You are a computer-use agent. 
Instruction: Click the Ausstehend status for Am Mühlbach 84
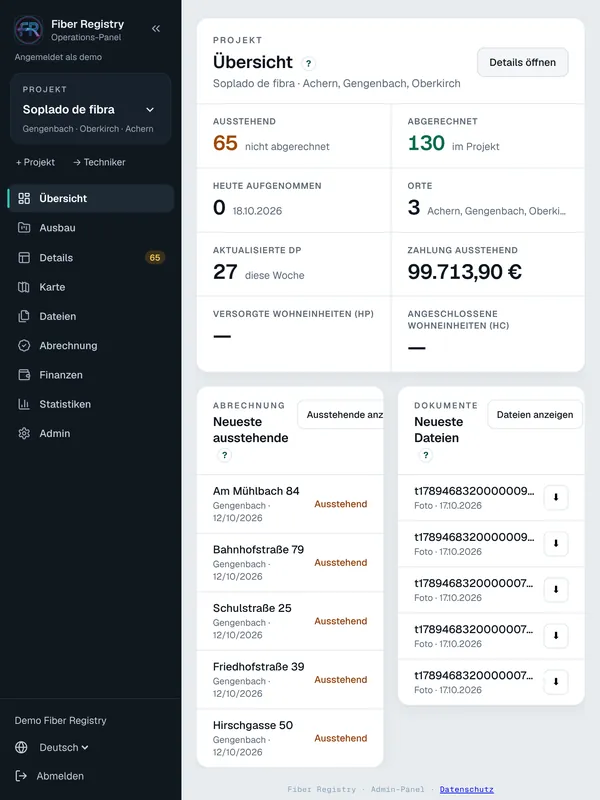coord(340,504)
